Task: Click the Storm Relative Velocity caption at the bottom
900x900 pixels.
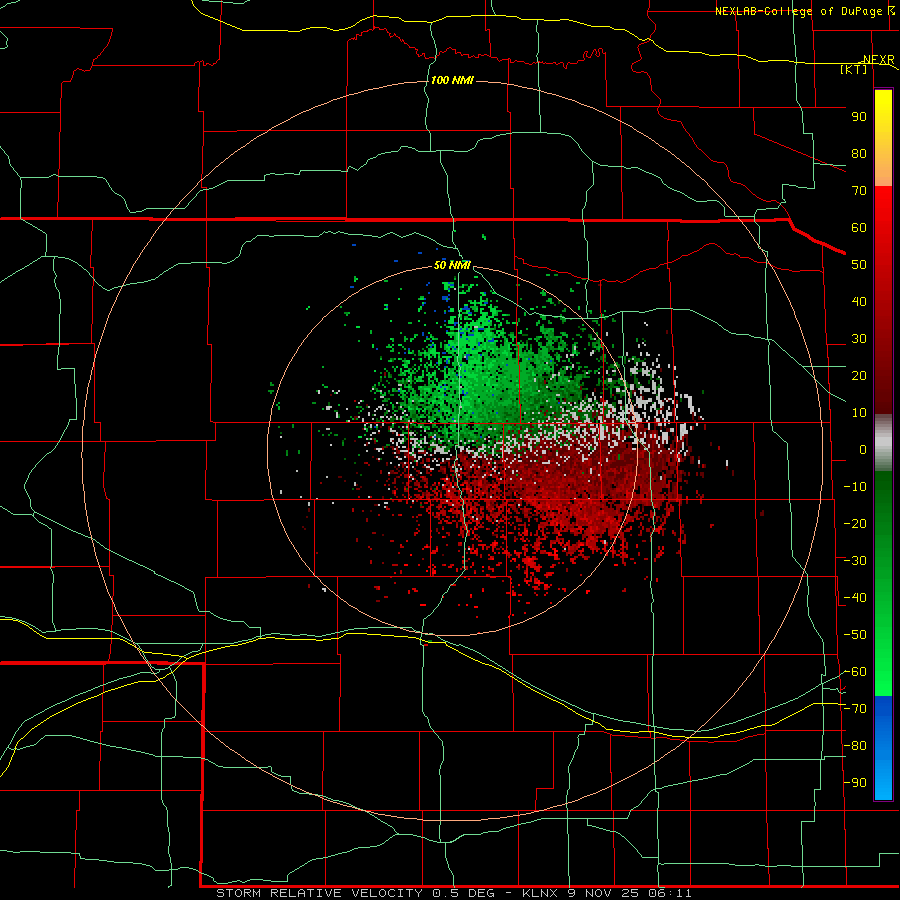Action: (x=453, y=893)
